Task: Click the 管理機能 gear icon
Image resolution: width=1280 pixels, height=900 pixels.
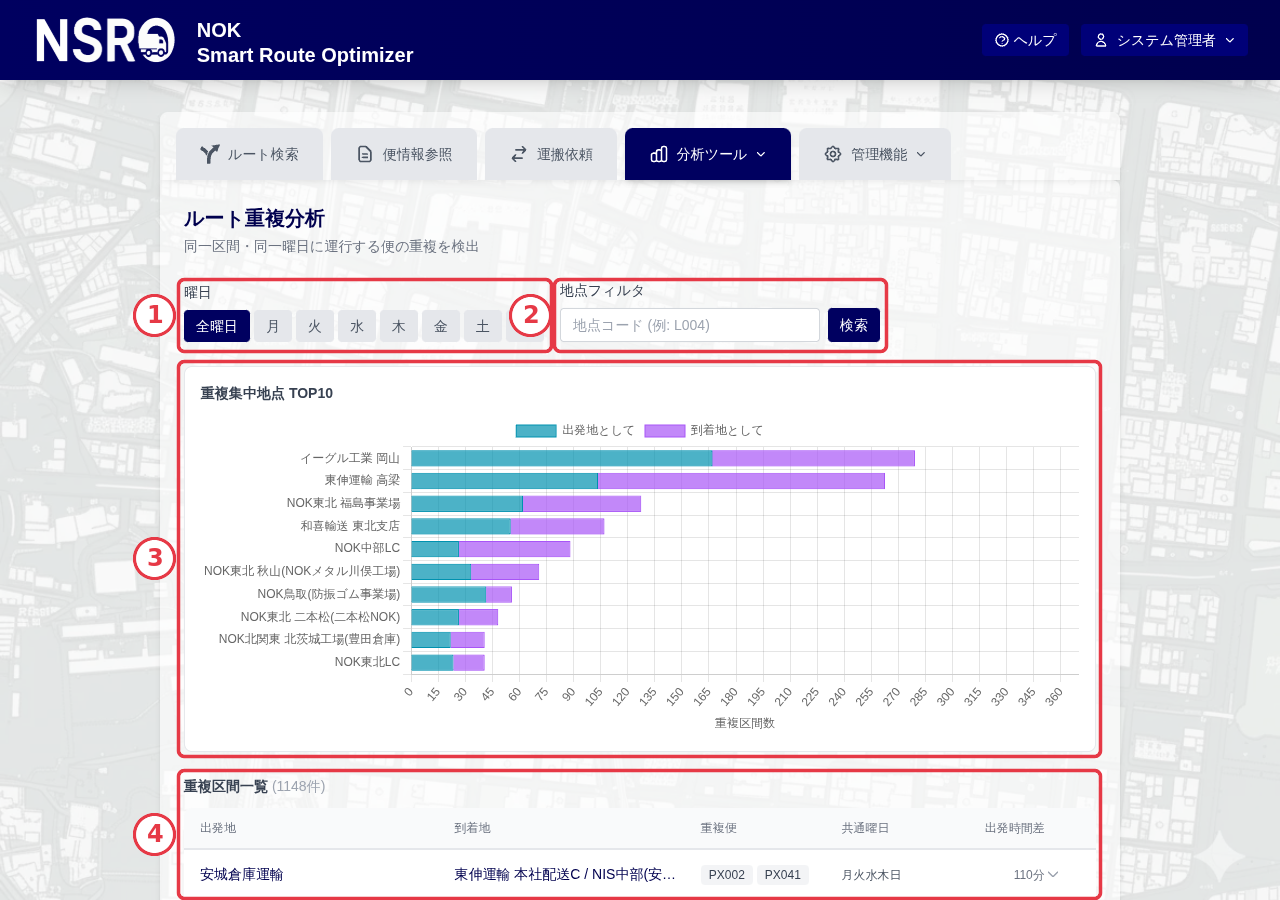Action: pyautogui.click(x=833, y=154)
